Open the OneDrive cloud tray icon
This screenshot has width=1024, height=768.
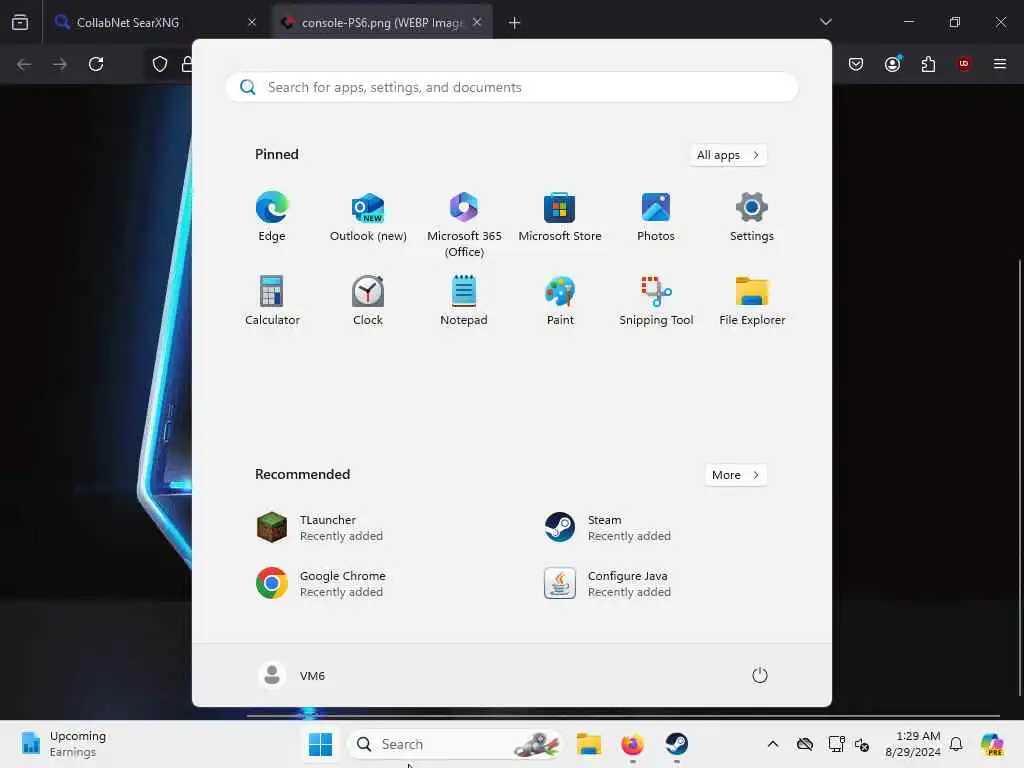click(x=805, y=744)
